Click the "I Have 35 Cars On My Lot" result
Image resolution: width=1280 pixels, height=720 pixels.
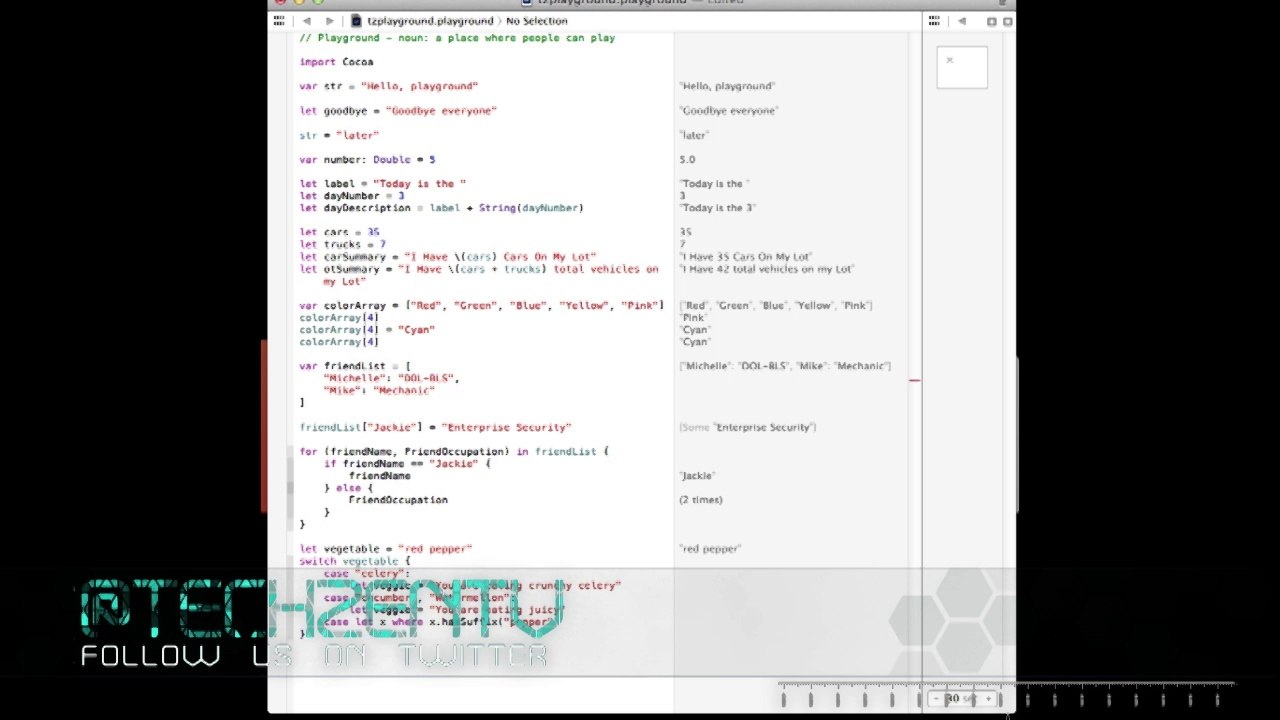[x=746, y=257]
